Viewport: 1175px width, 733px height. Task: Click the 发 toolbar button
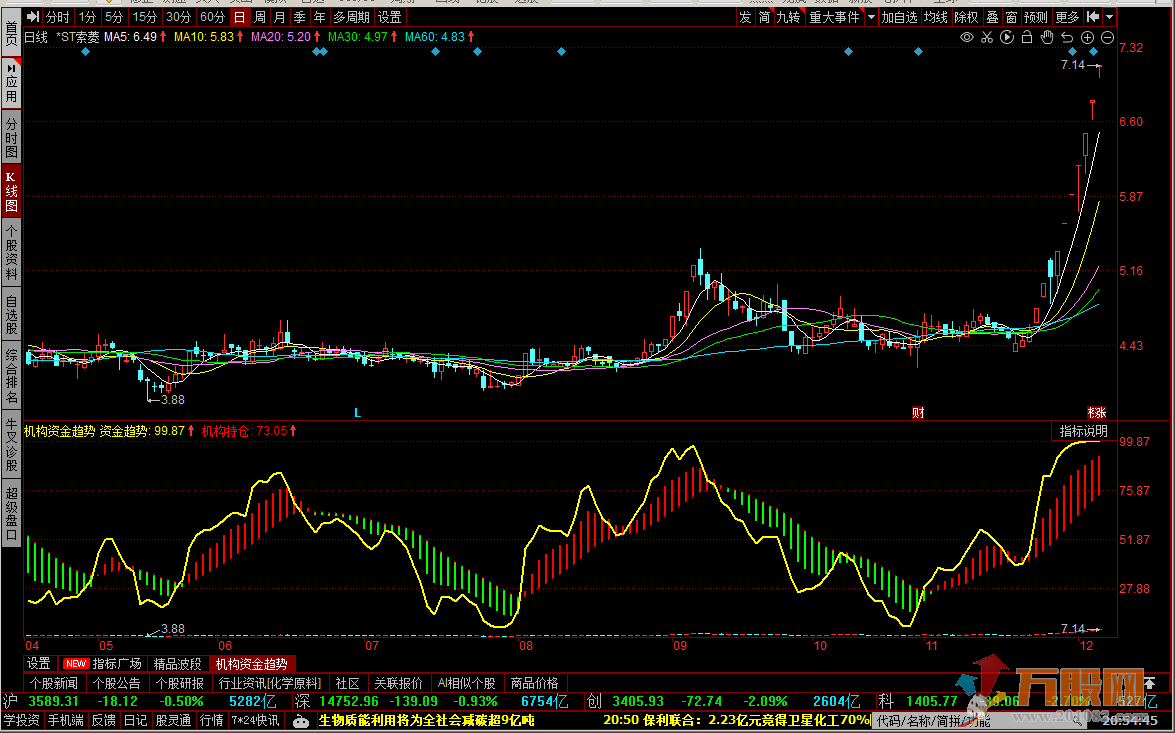click(x=745, y=16)
